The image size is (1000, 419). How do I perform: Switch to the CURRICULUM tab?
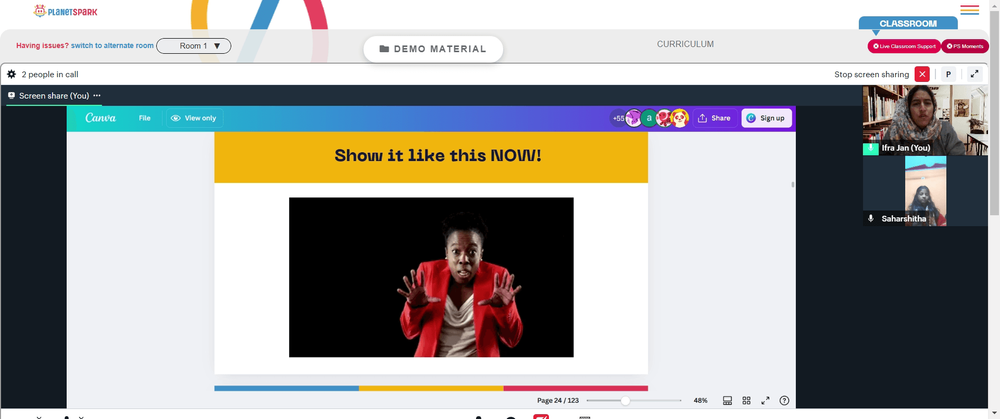pos(686,45)
